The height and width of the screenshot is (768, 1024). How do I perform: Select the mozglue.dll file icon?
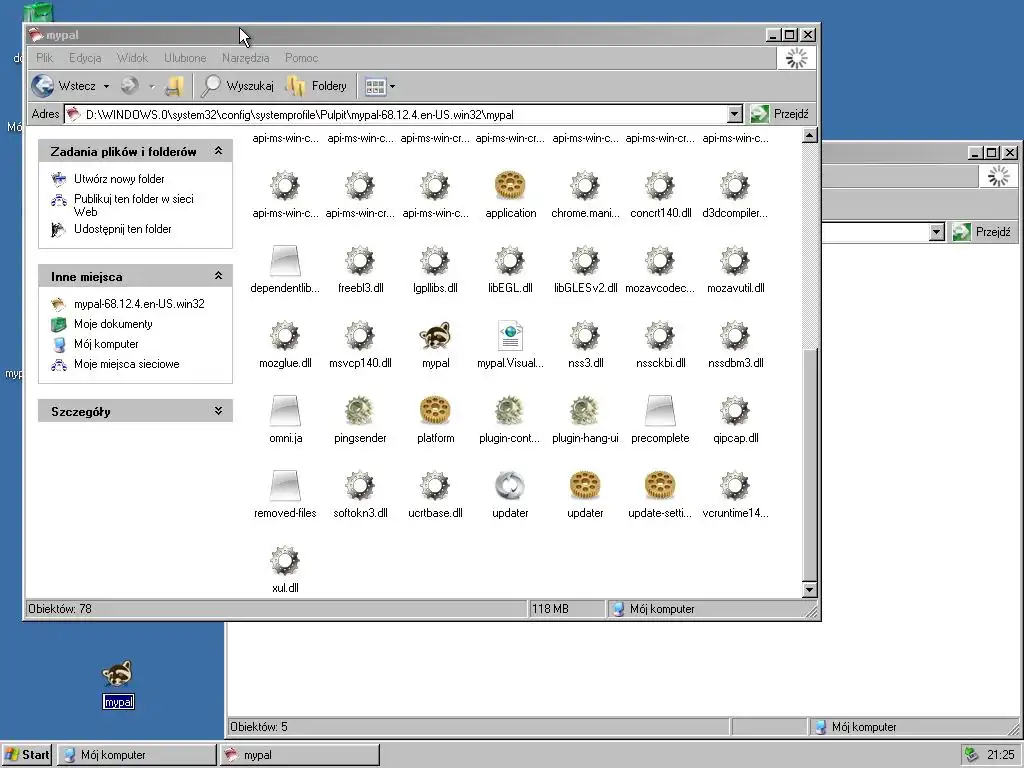(285, 336)
